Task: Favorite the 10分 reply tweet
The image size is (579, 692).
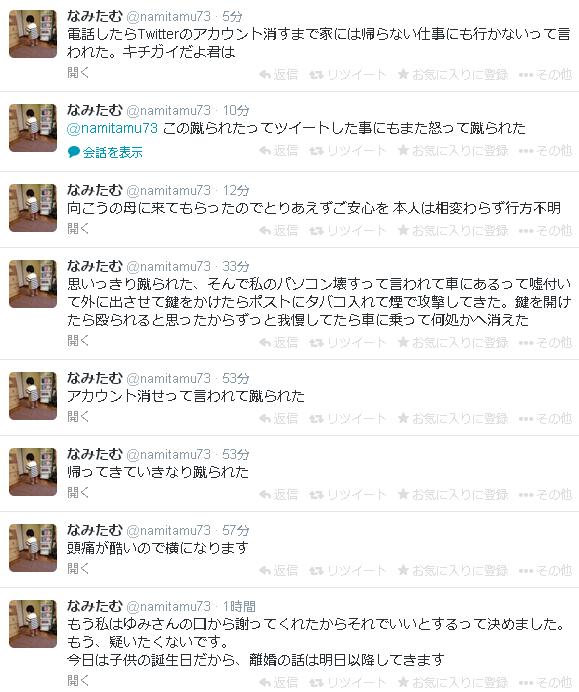Action: point(453,150)
